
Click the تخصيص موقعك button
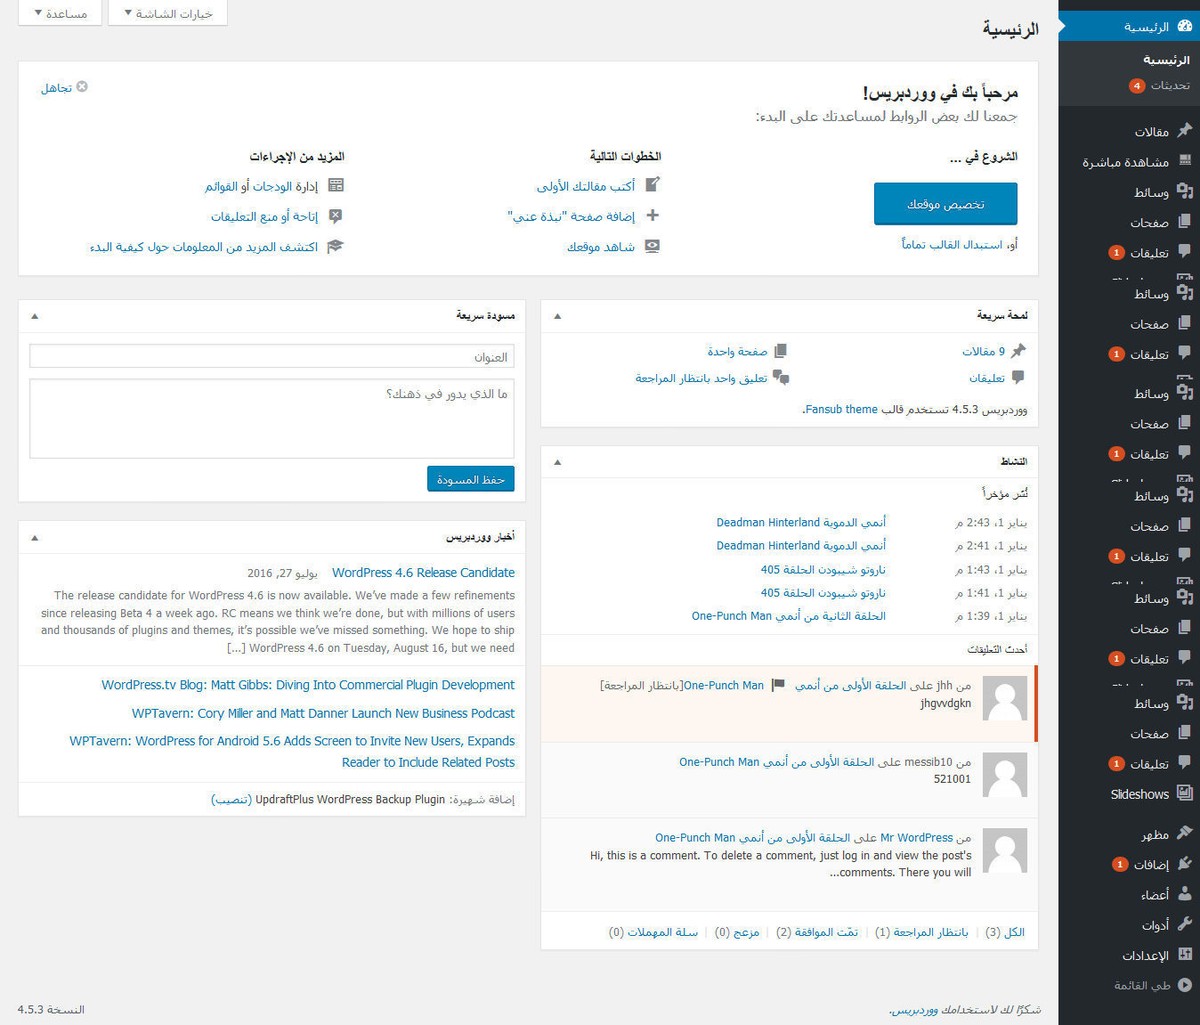pos(945,204)
